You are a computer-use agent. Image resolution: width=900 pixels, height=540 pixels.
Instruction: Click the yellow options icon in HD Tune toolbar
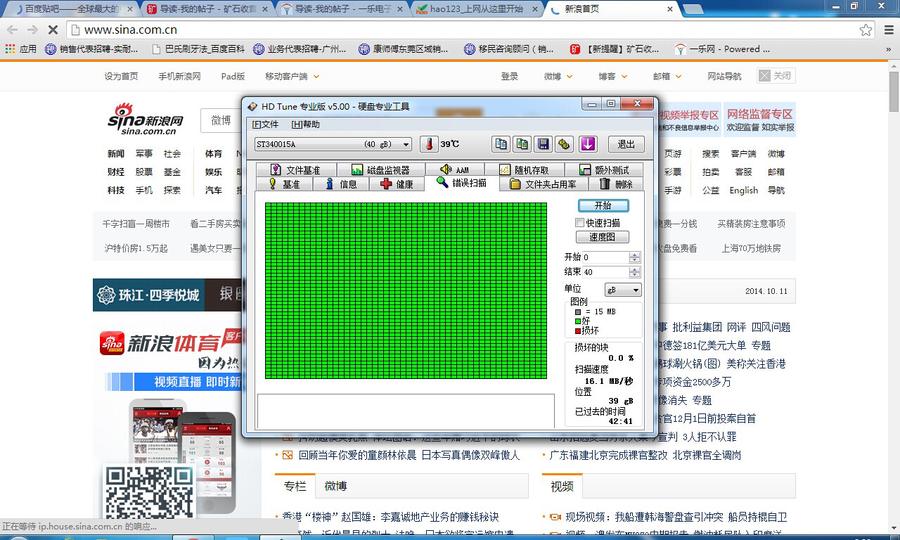[x=565, y=144]
